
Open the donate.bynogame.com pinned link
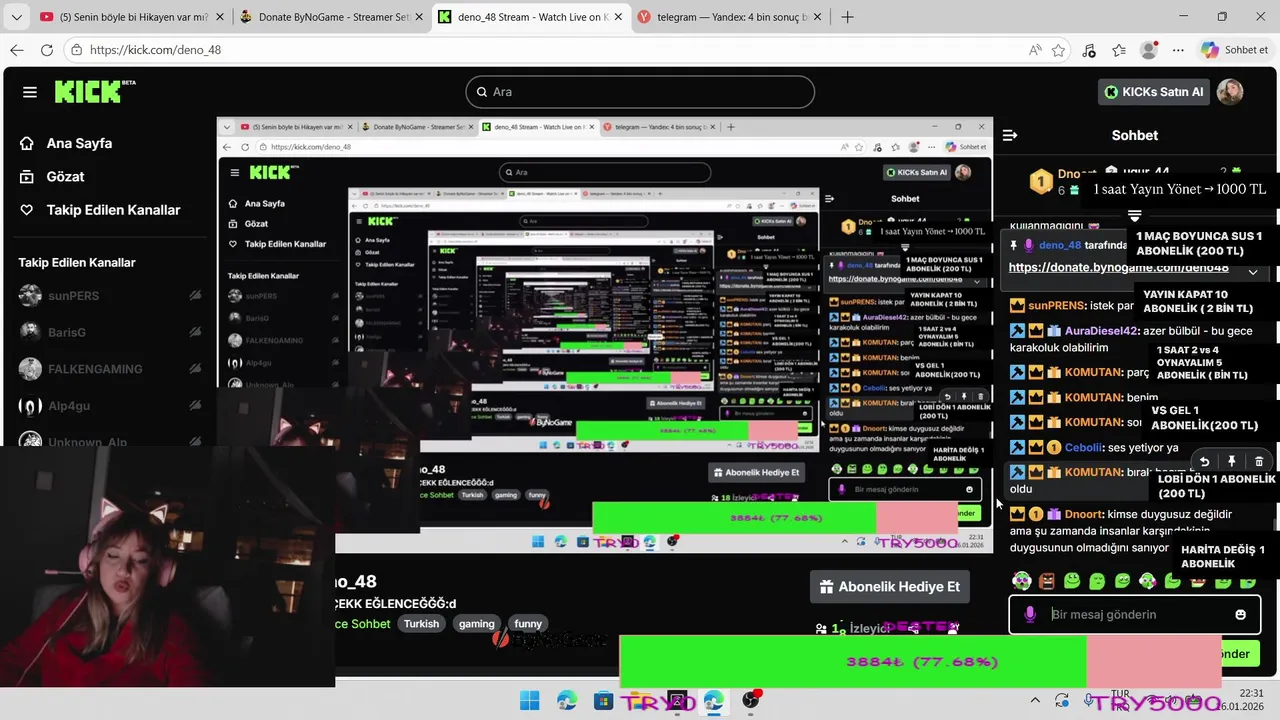point(1118,267)
